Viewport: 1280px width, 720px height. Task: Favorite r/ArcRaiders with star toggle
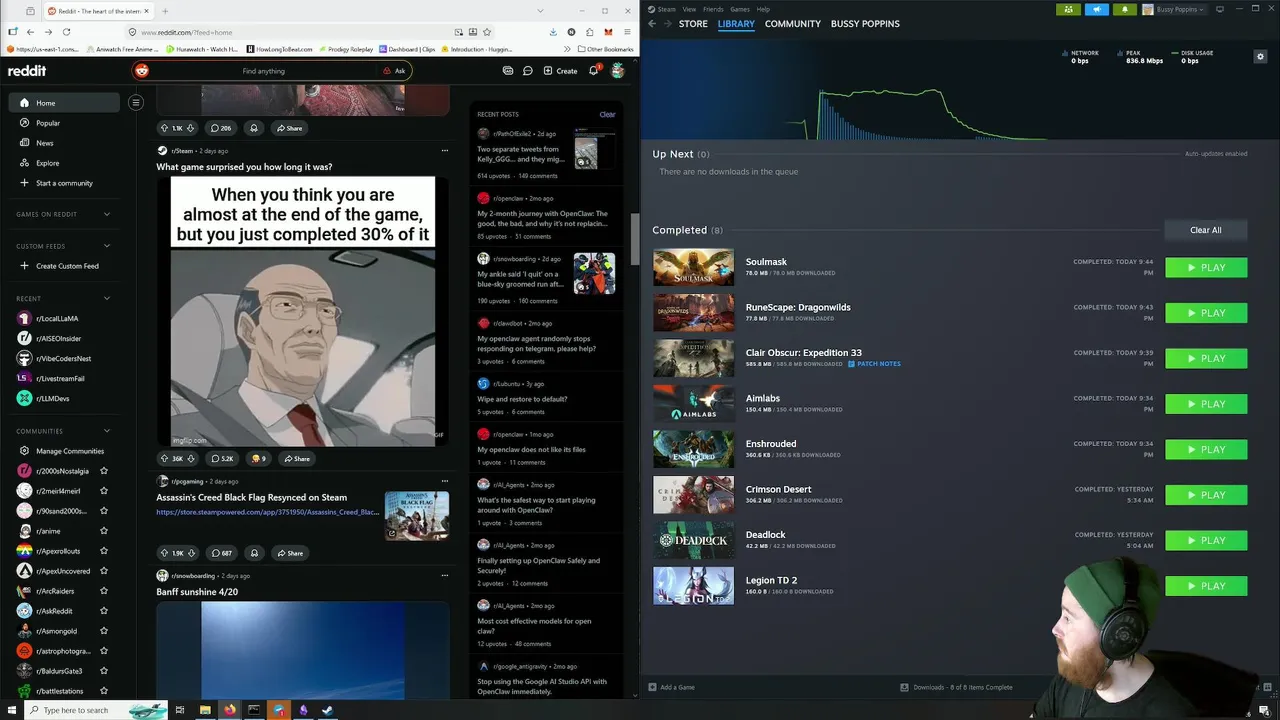pos(104,591)
